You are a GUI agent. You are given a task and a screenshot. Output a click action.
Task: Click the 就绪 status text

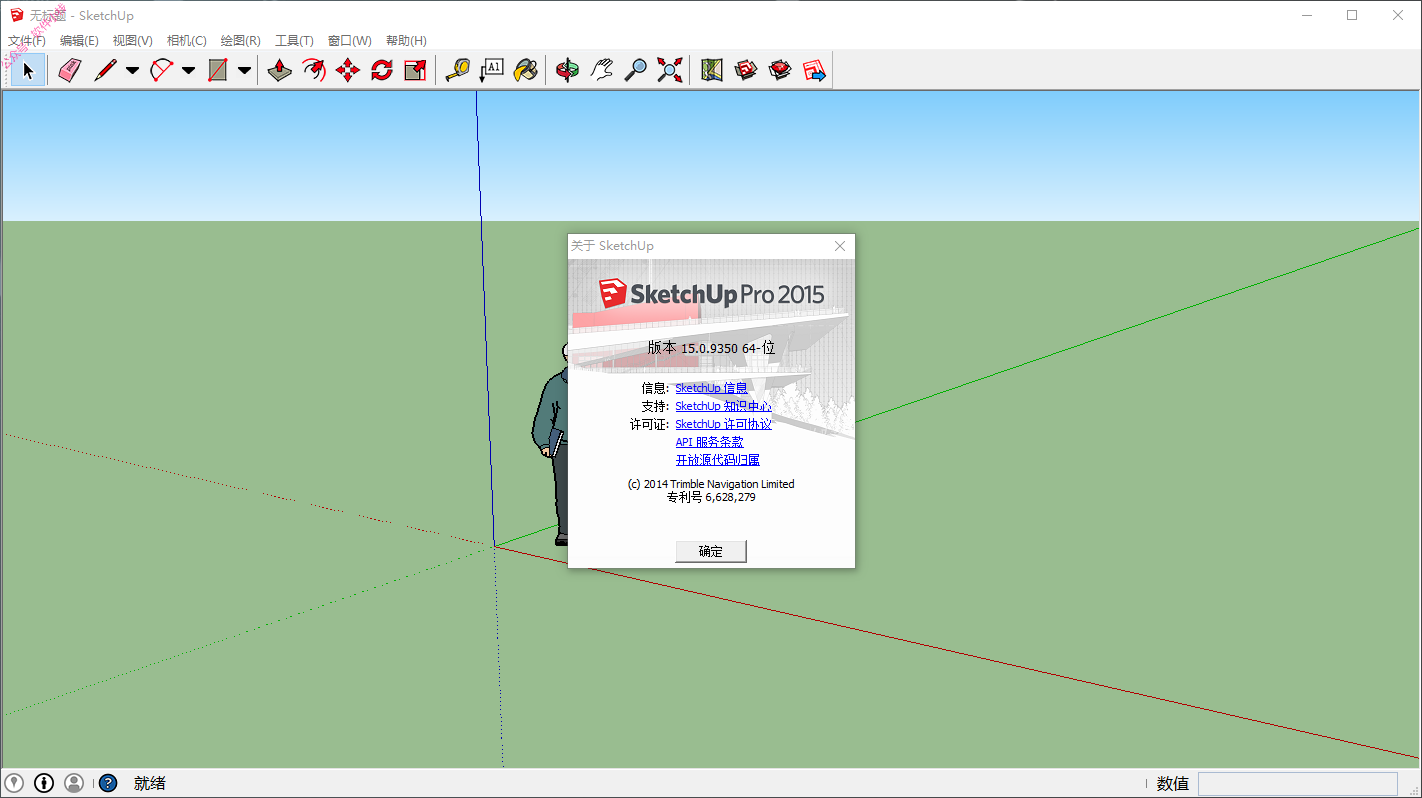click(149, 783)
